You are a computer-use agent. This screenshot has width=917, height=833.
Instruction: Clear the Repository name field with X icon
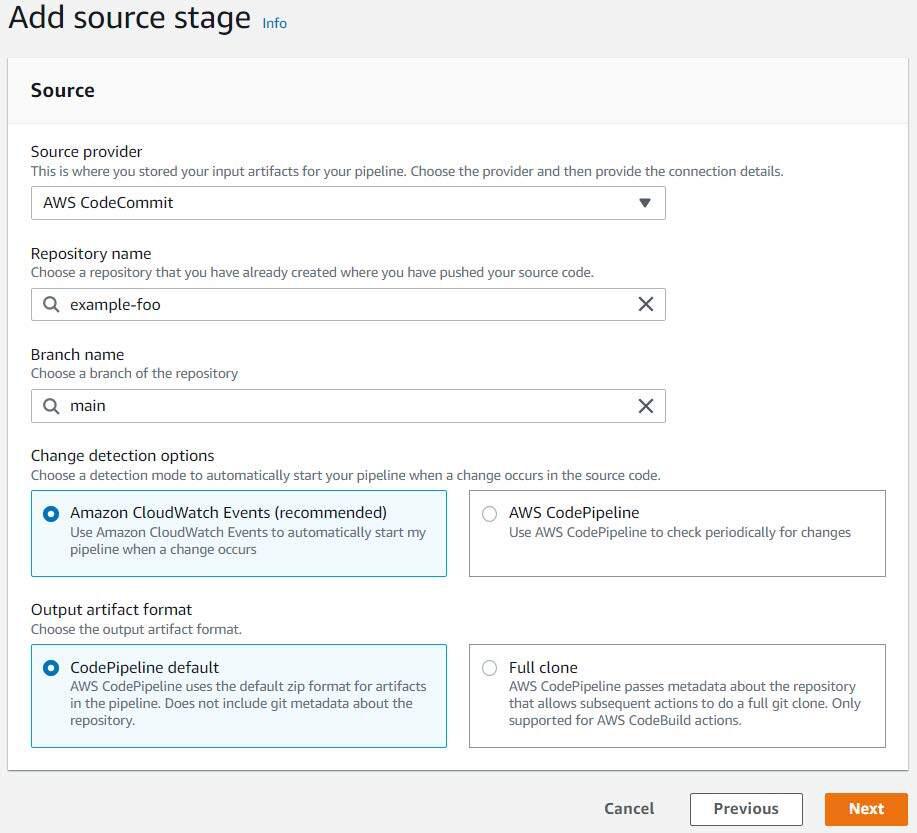(646, 304)
